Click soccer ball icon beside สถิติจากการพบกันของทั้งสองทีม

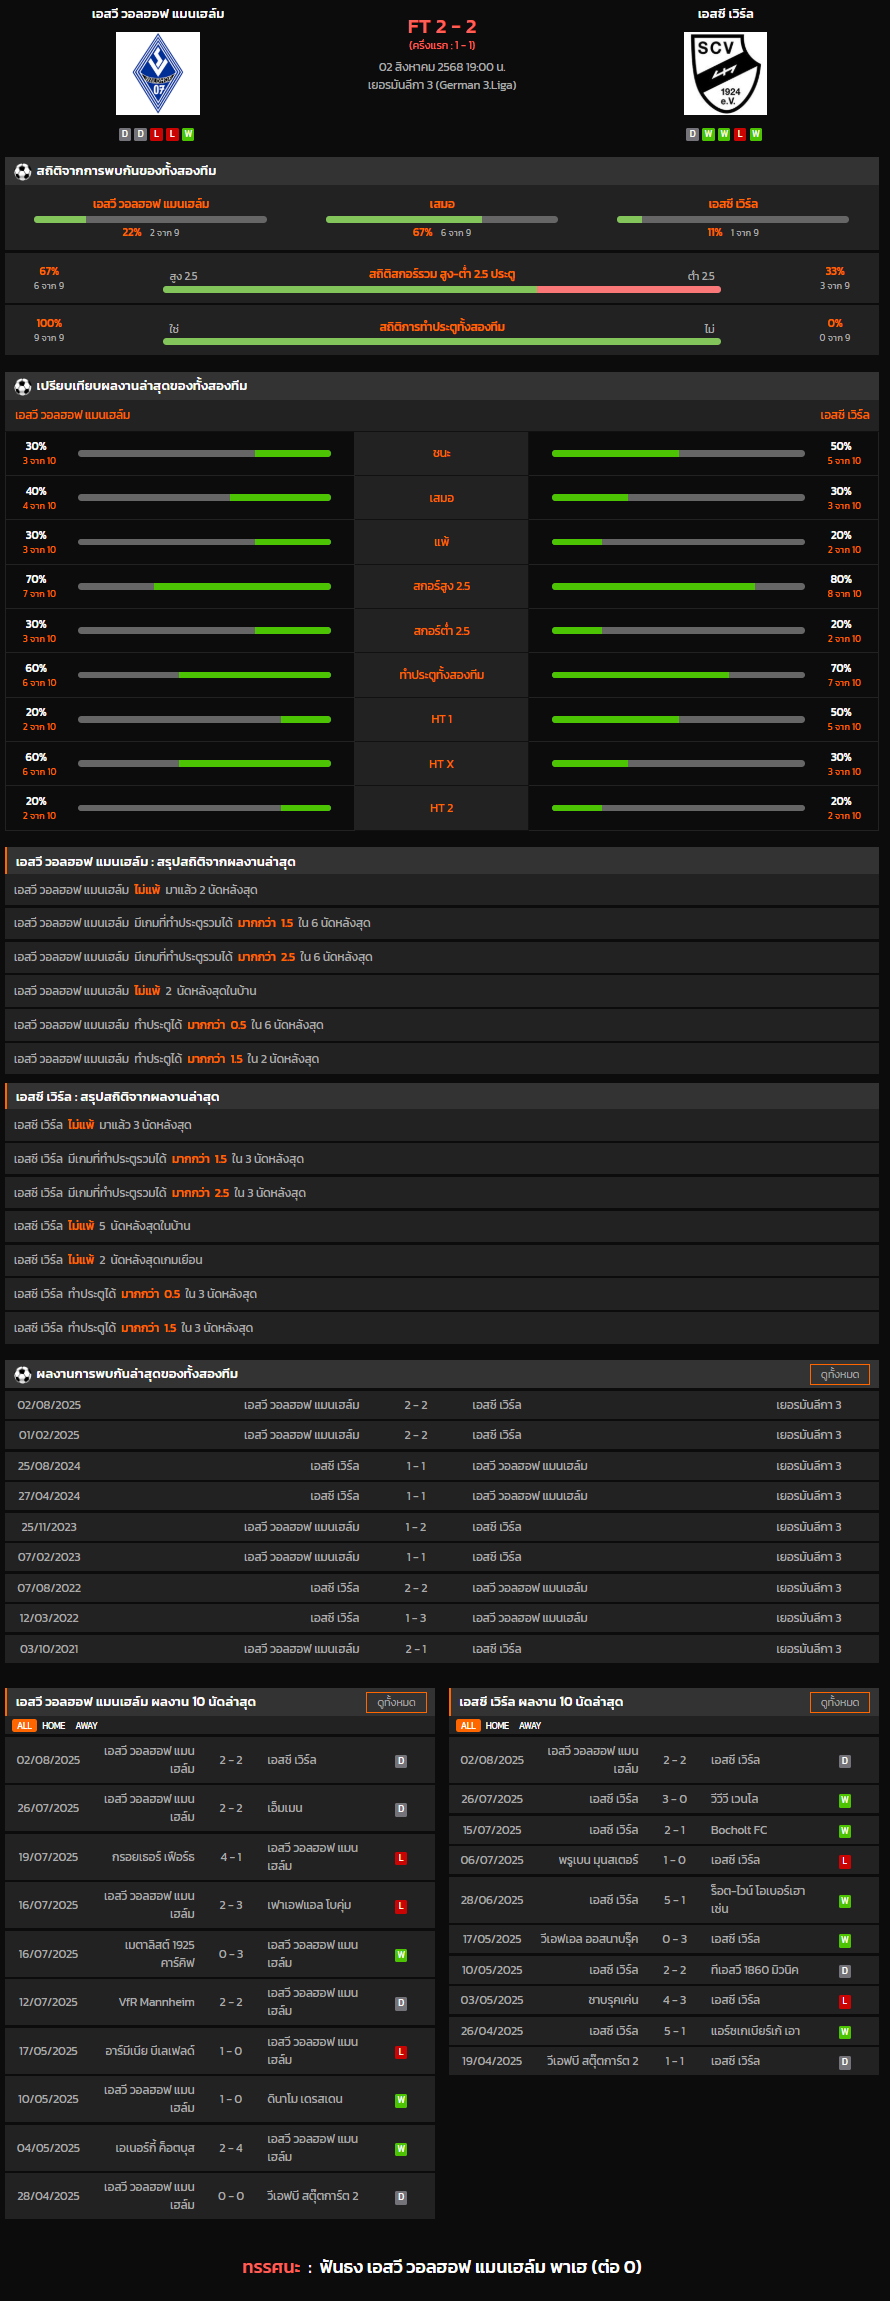coord(22,171)
